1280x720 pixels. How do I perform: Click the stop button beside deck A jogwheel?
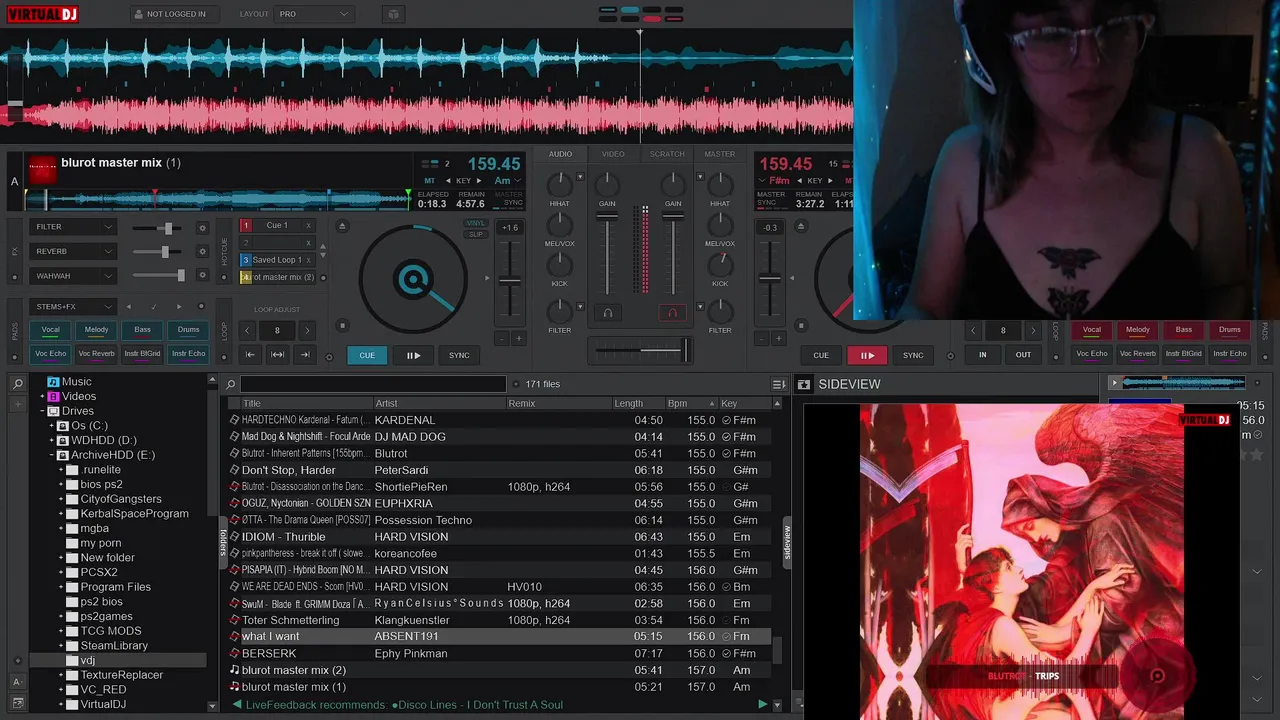342,325
